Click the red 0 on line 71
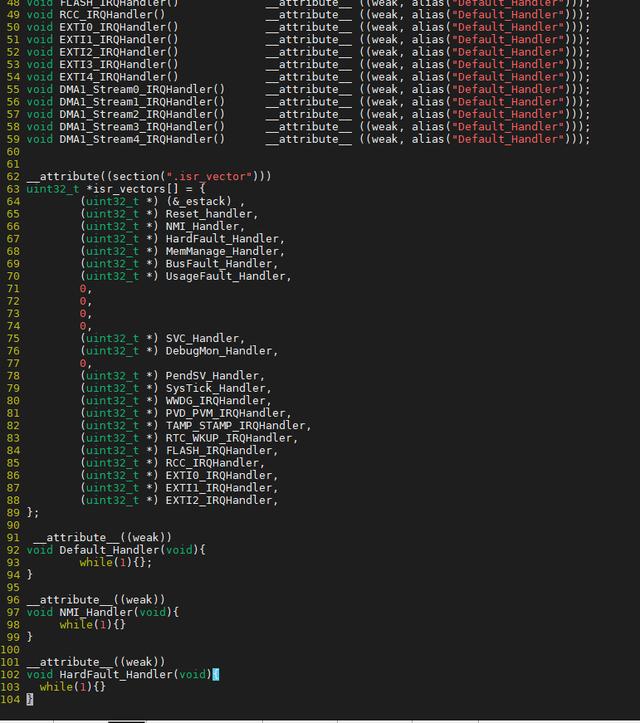640x723 pixels. pyautogui.click(x=83, y=289)
